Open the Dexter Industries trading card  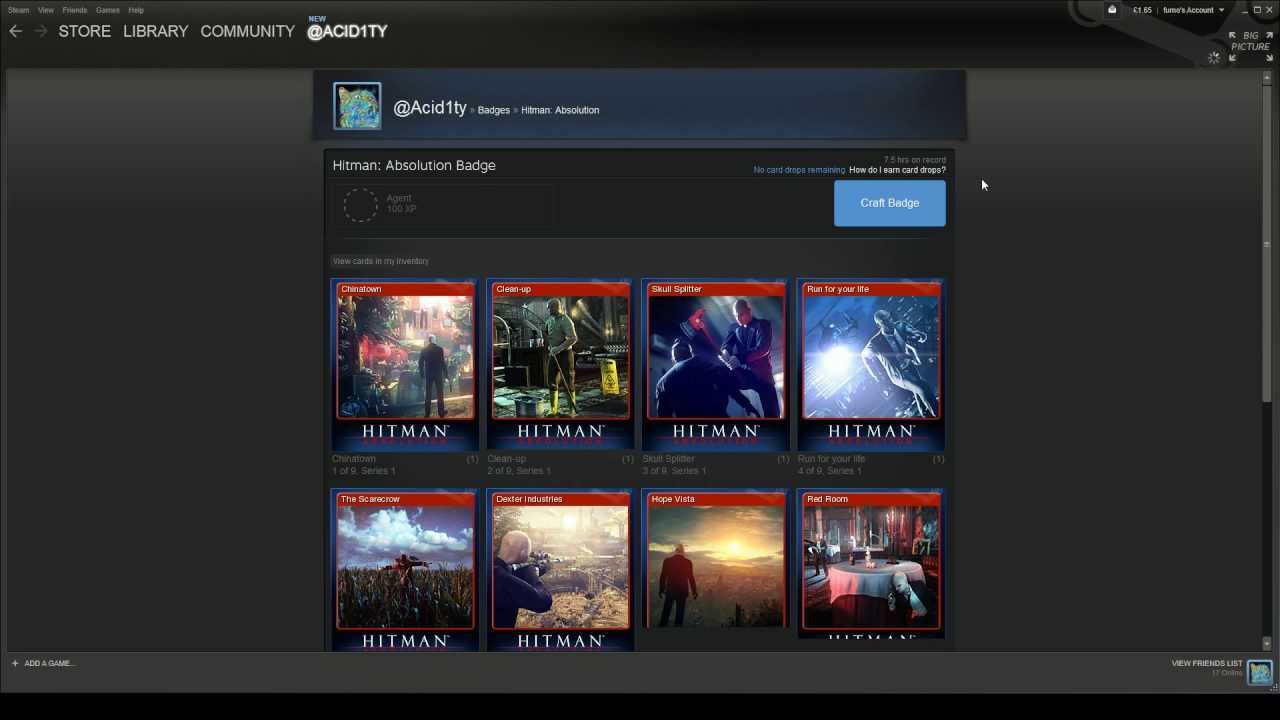(560, 570)
